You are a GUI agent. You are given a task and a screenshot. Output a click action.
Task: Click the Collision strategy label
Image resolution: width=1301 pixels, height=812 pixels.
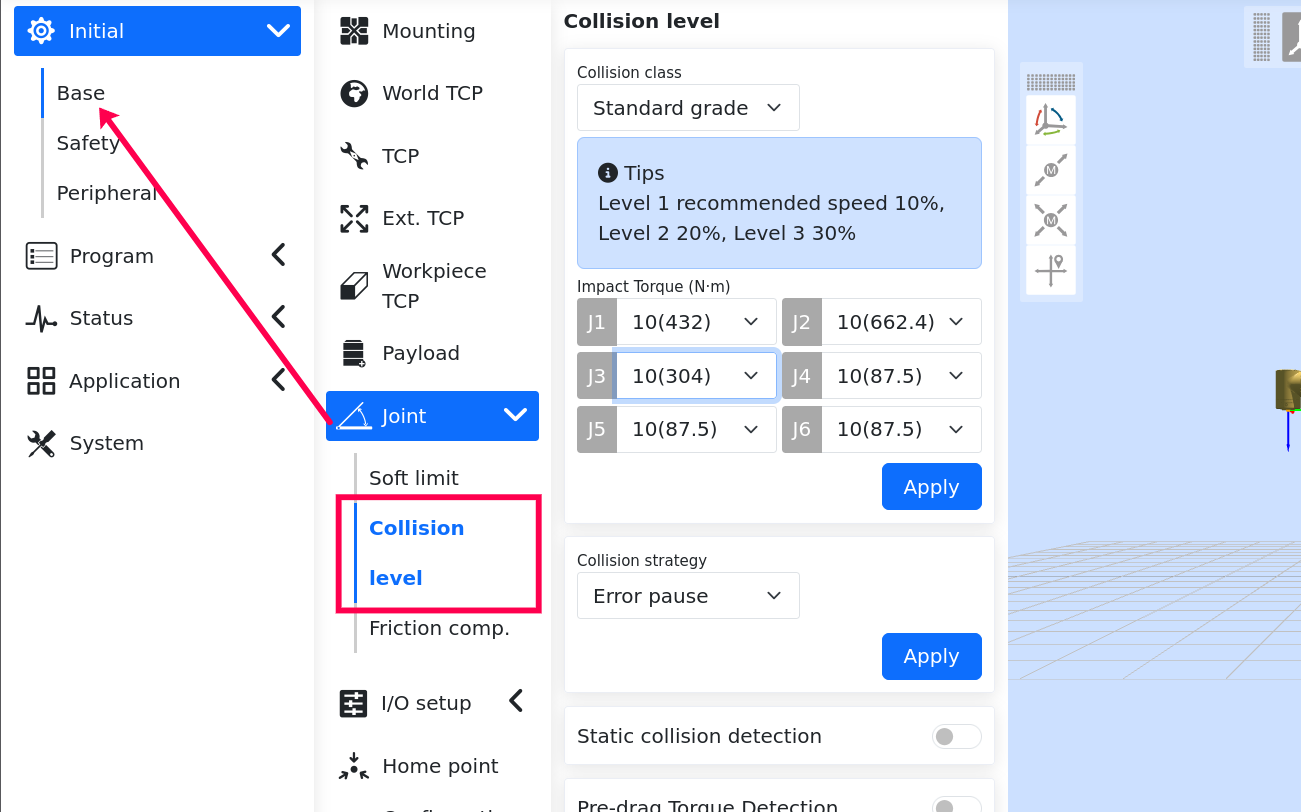coord(642,561)
